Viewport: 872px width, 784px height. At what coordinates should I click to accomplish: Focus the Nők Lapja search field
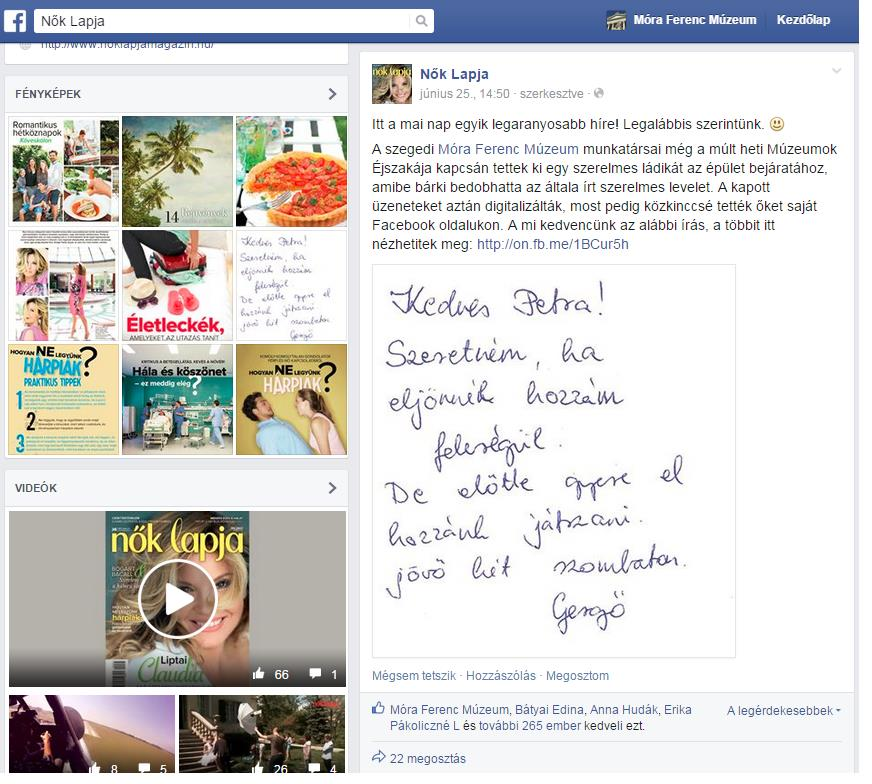[x=224, y=21]
